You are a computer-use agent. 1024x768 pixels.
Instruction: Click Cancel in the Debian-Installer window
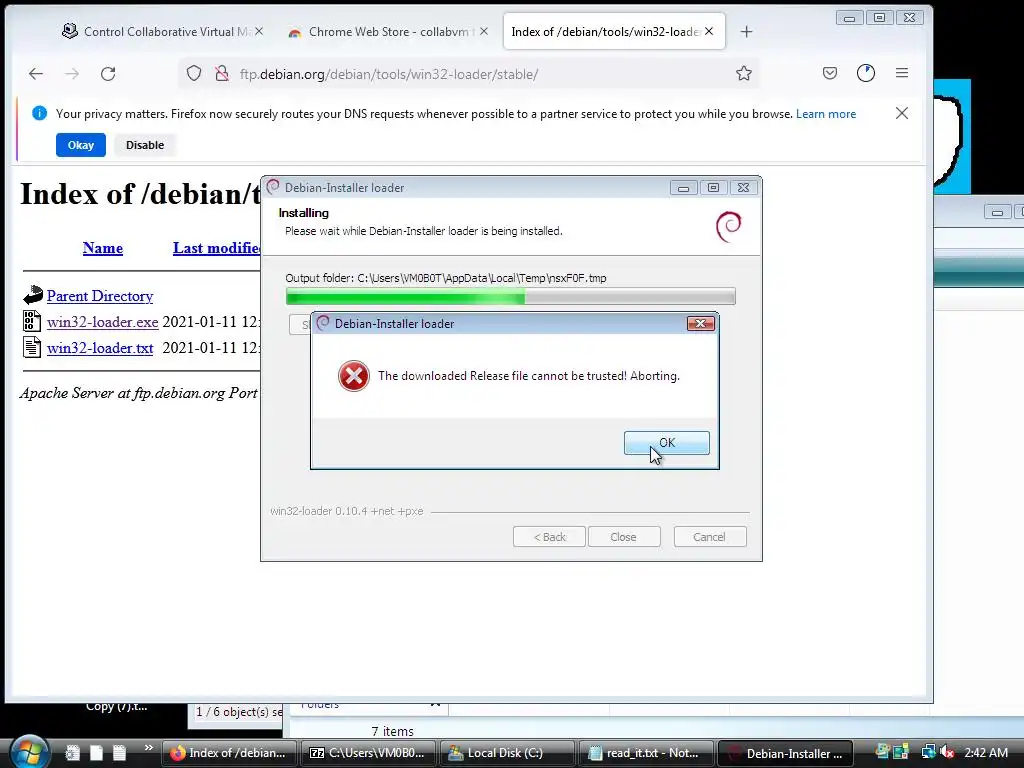click(x=709, y=536)
